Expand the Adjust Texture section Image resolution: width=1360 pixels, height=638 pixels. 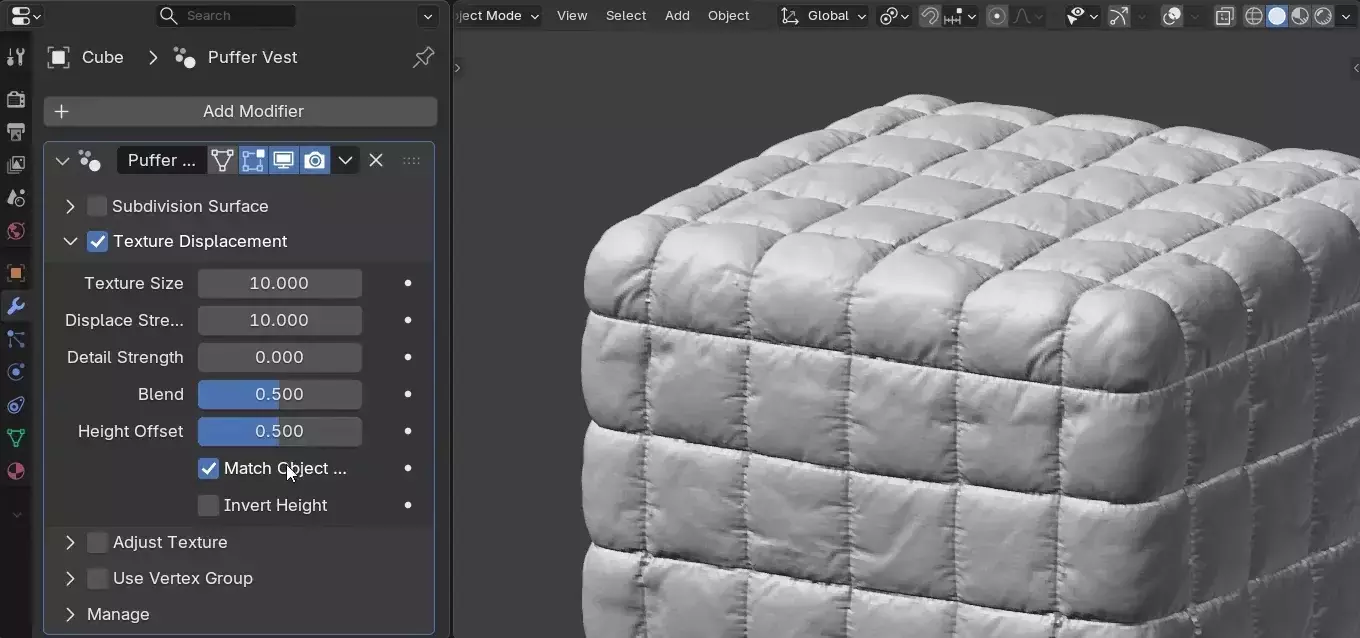pos(70,542)
